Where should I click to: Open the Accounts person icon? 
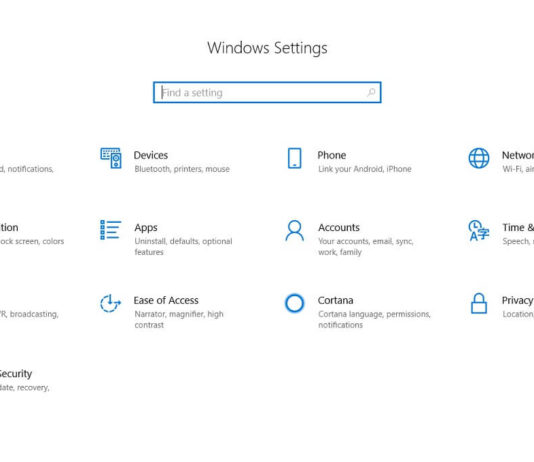(295, 230)
